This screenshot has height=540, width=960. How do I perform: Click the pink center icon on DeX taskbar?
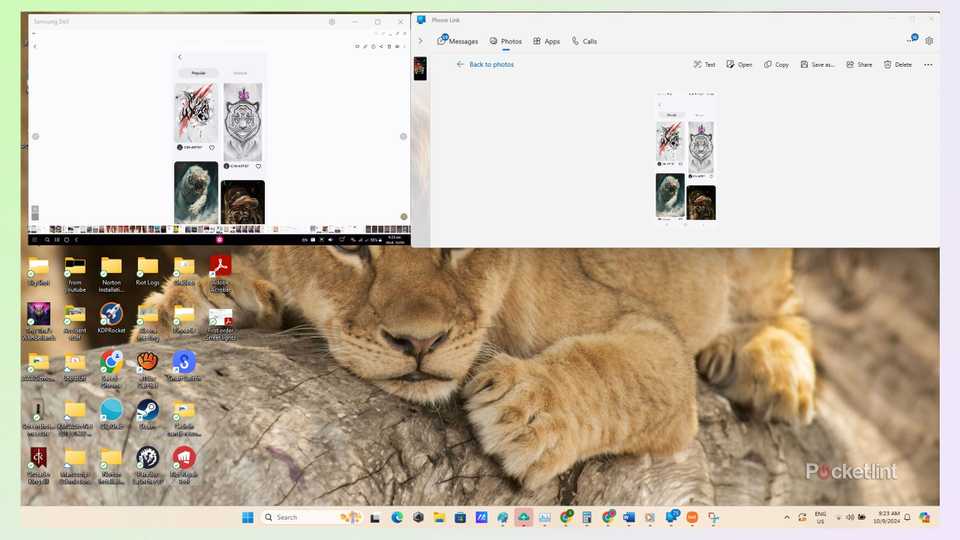[x=219, y=240]
